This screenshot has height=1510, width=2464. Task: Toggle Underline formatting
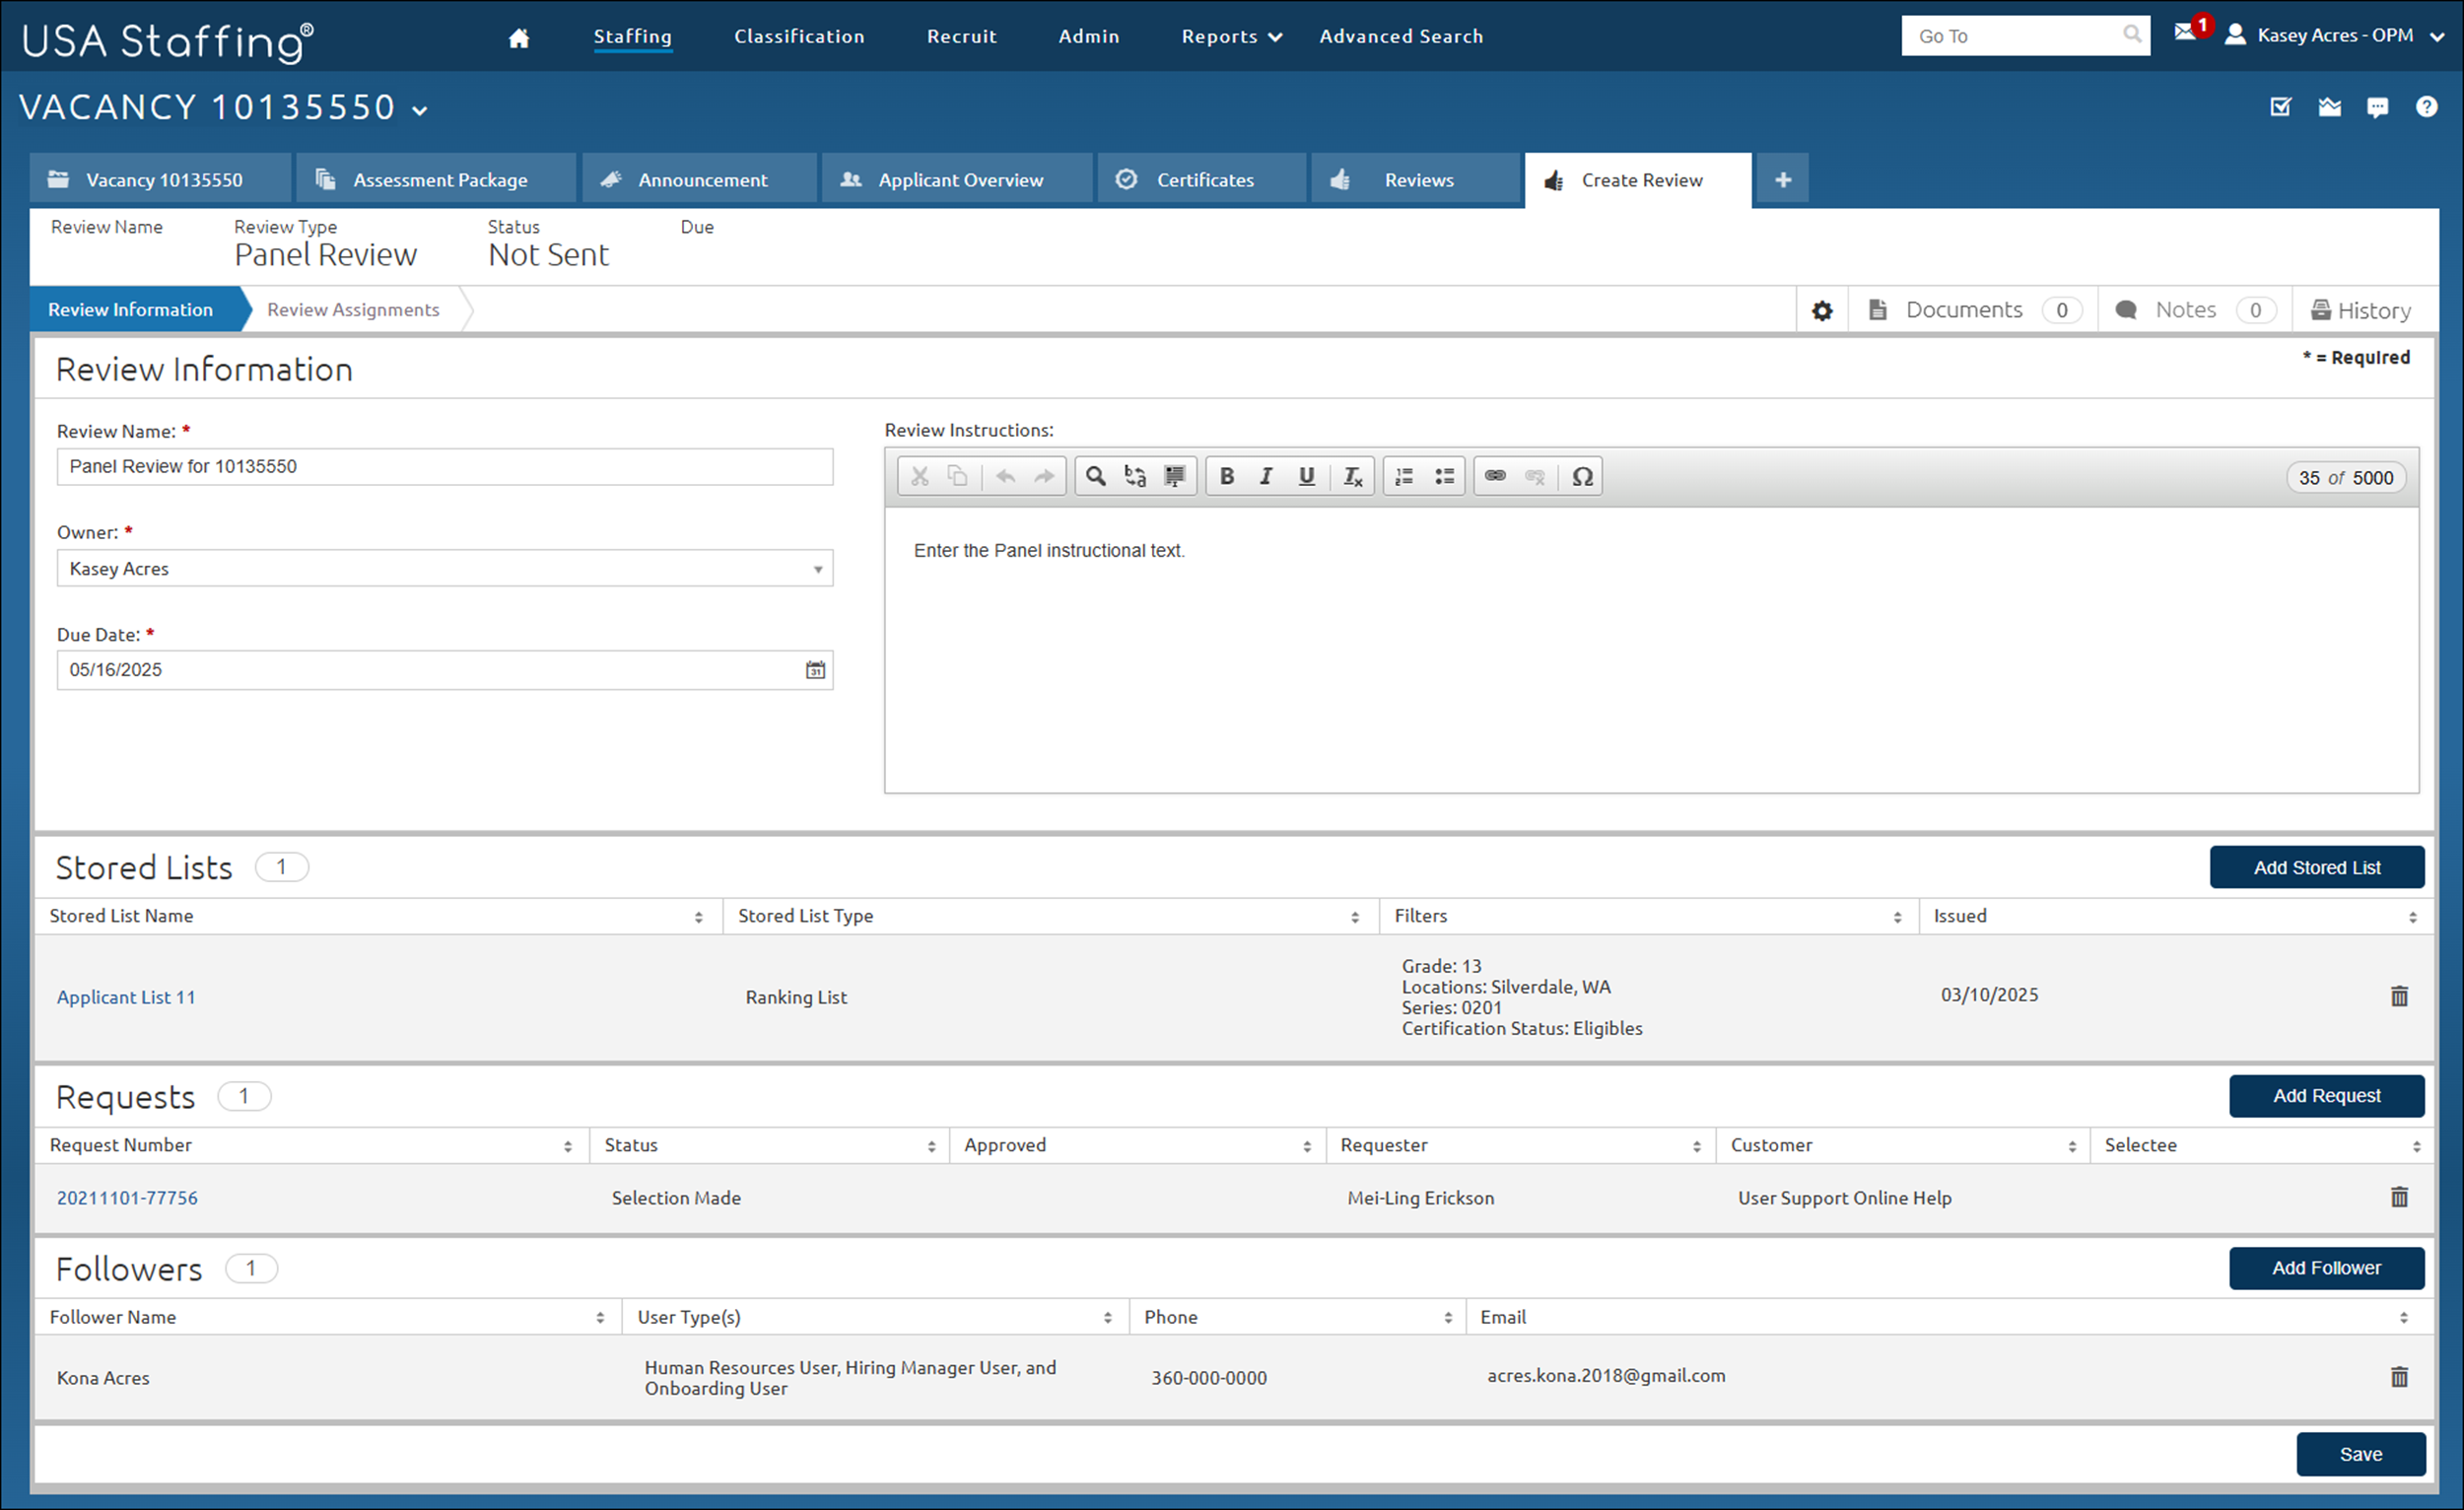tap(1306, 476)
